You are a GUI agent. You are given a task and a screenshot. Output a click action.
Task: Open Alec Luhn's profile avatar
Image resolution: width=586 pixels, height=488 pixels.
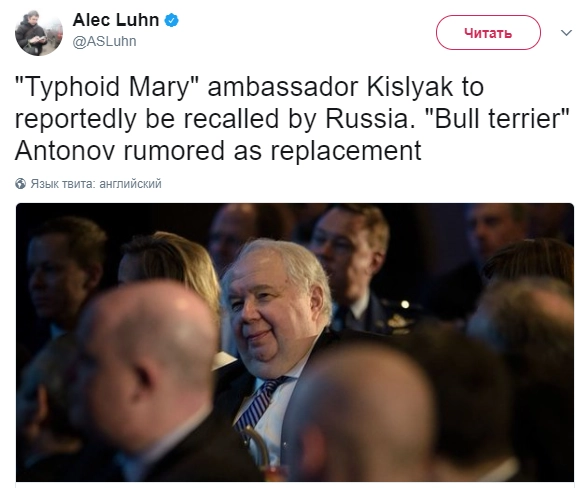pyautogui.click(x=38, y=33)
